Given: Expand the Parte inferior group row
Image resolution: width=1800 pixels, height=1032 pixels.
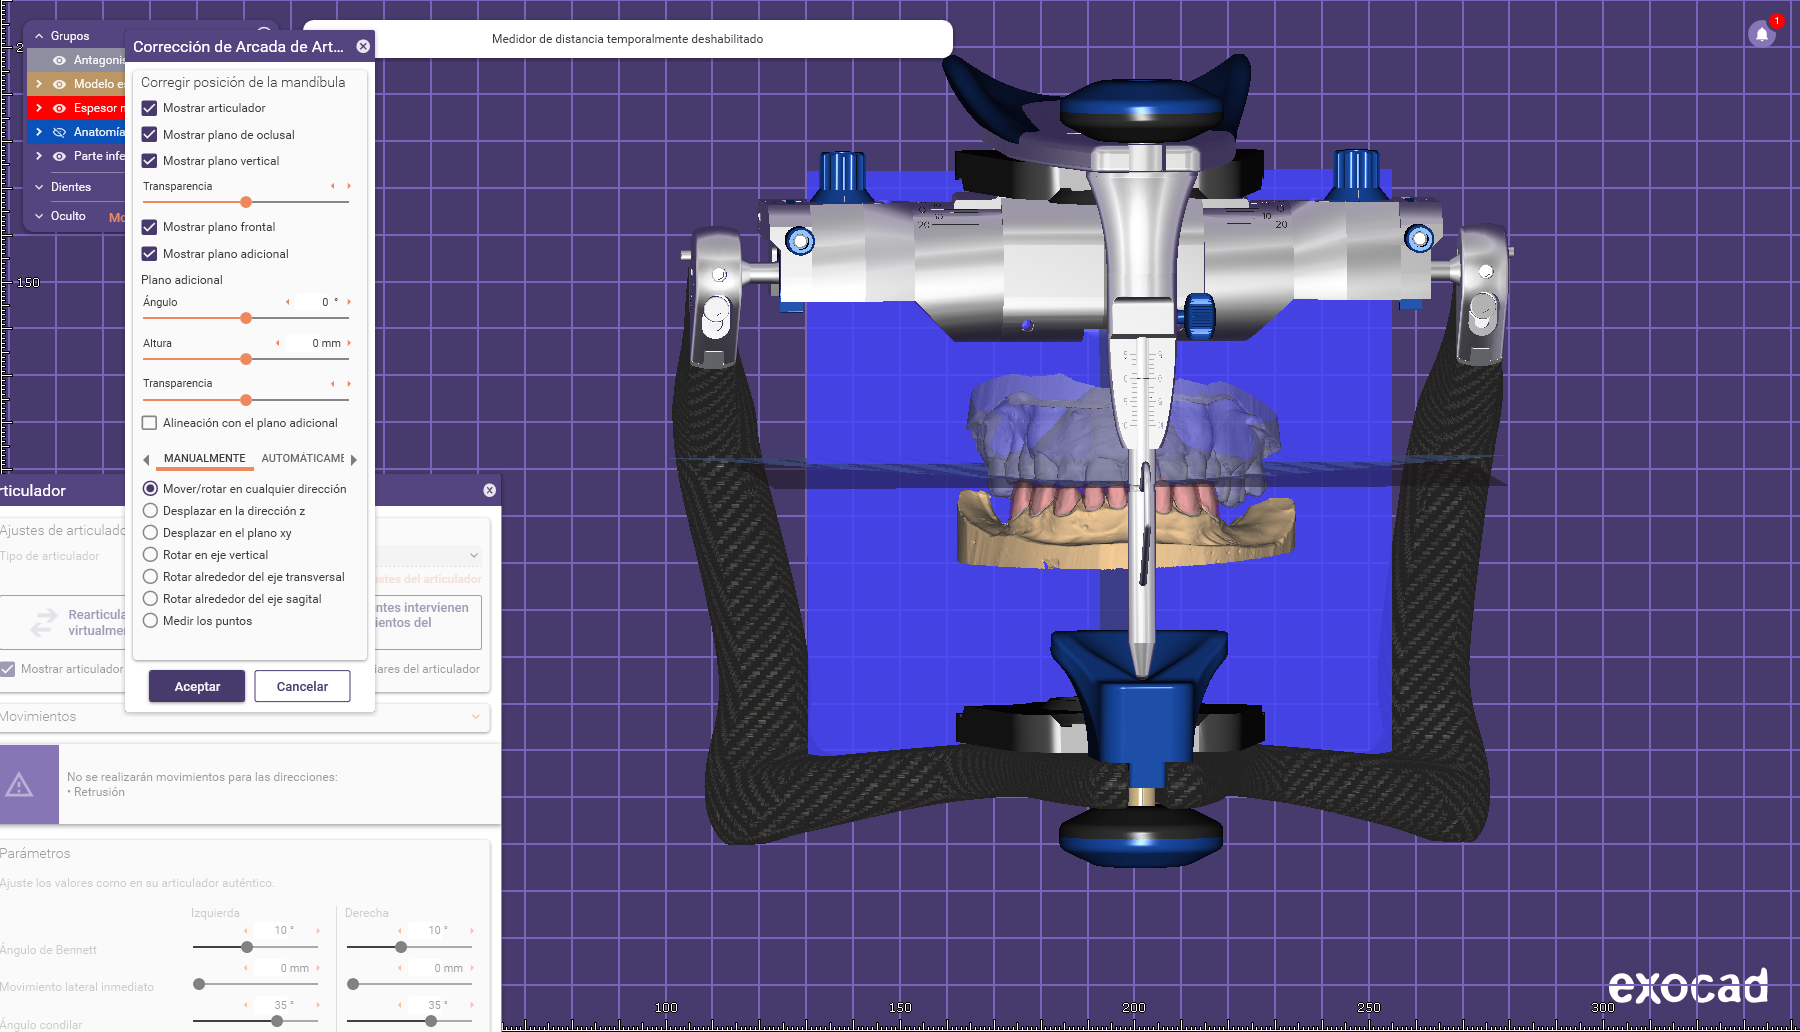Looking at the screenshot, I should tap(39, 156).
